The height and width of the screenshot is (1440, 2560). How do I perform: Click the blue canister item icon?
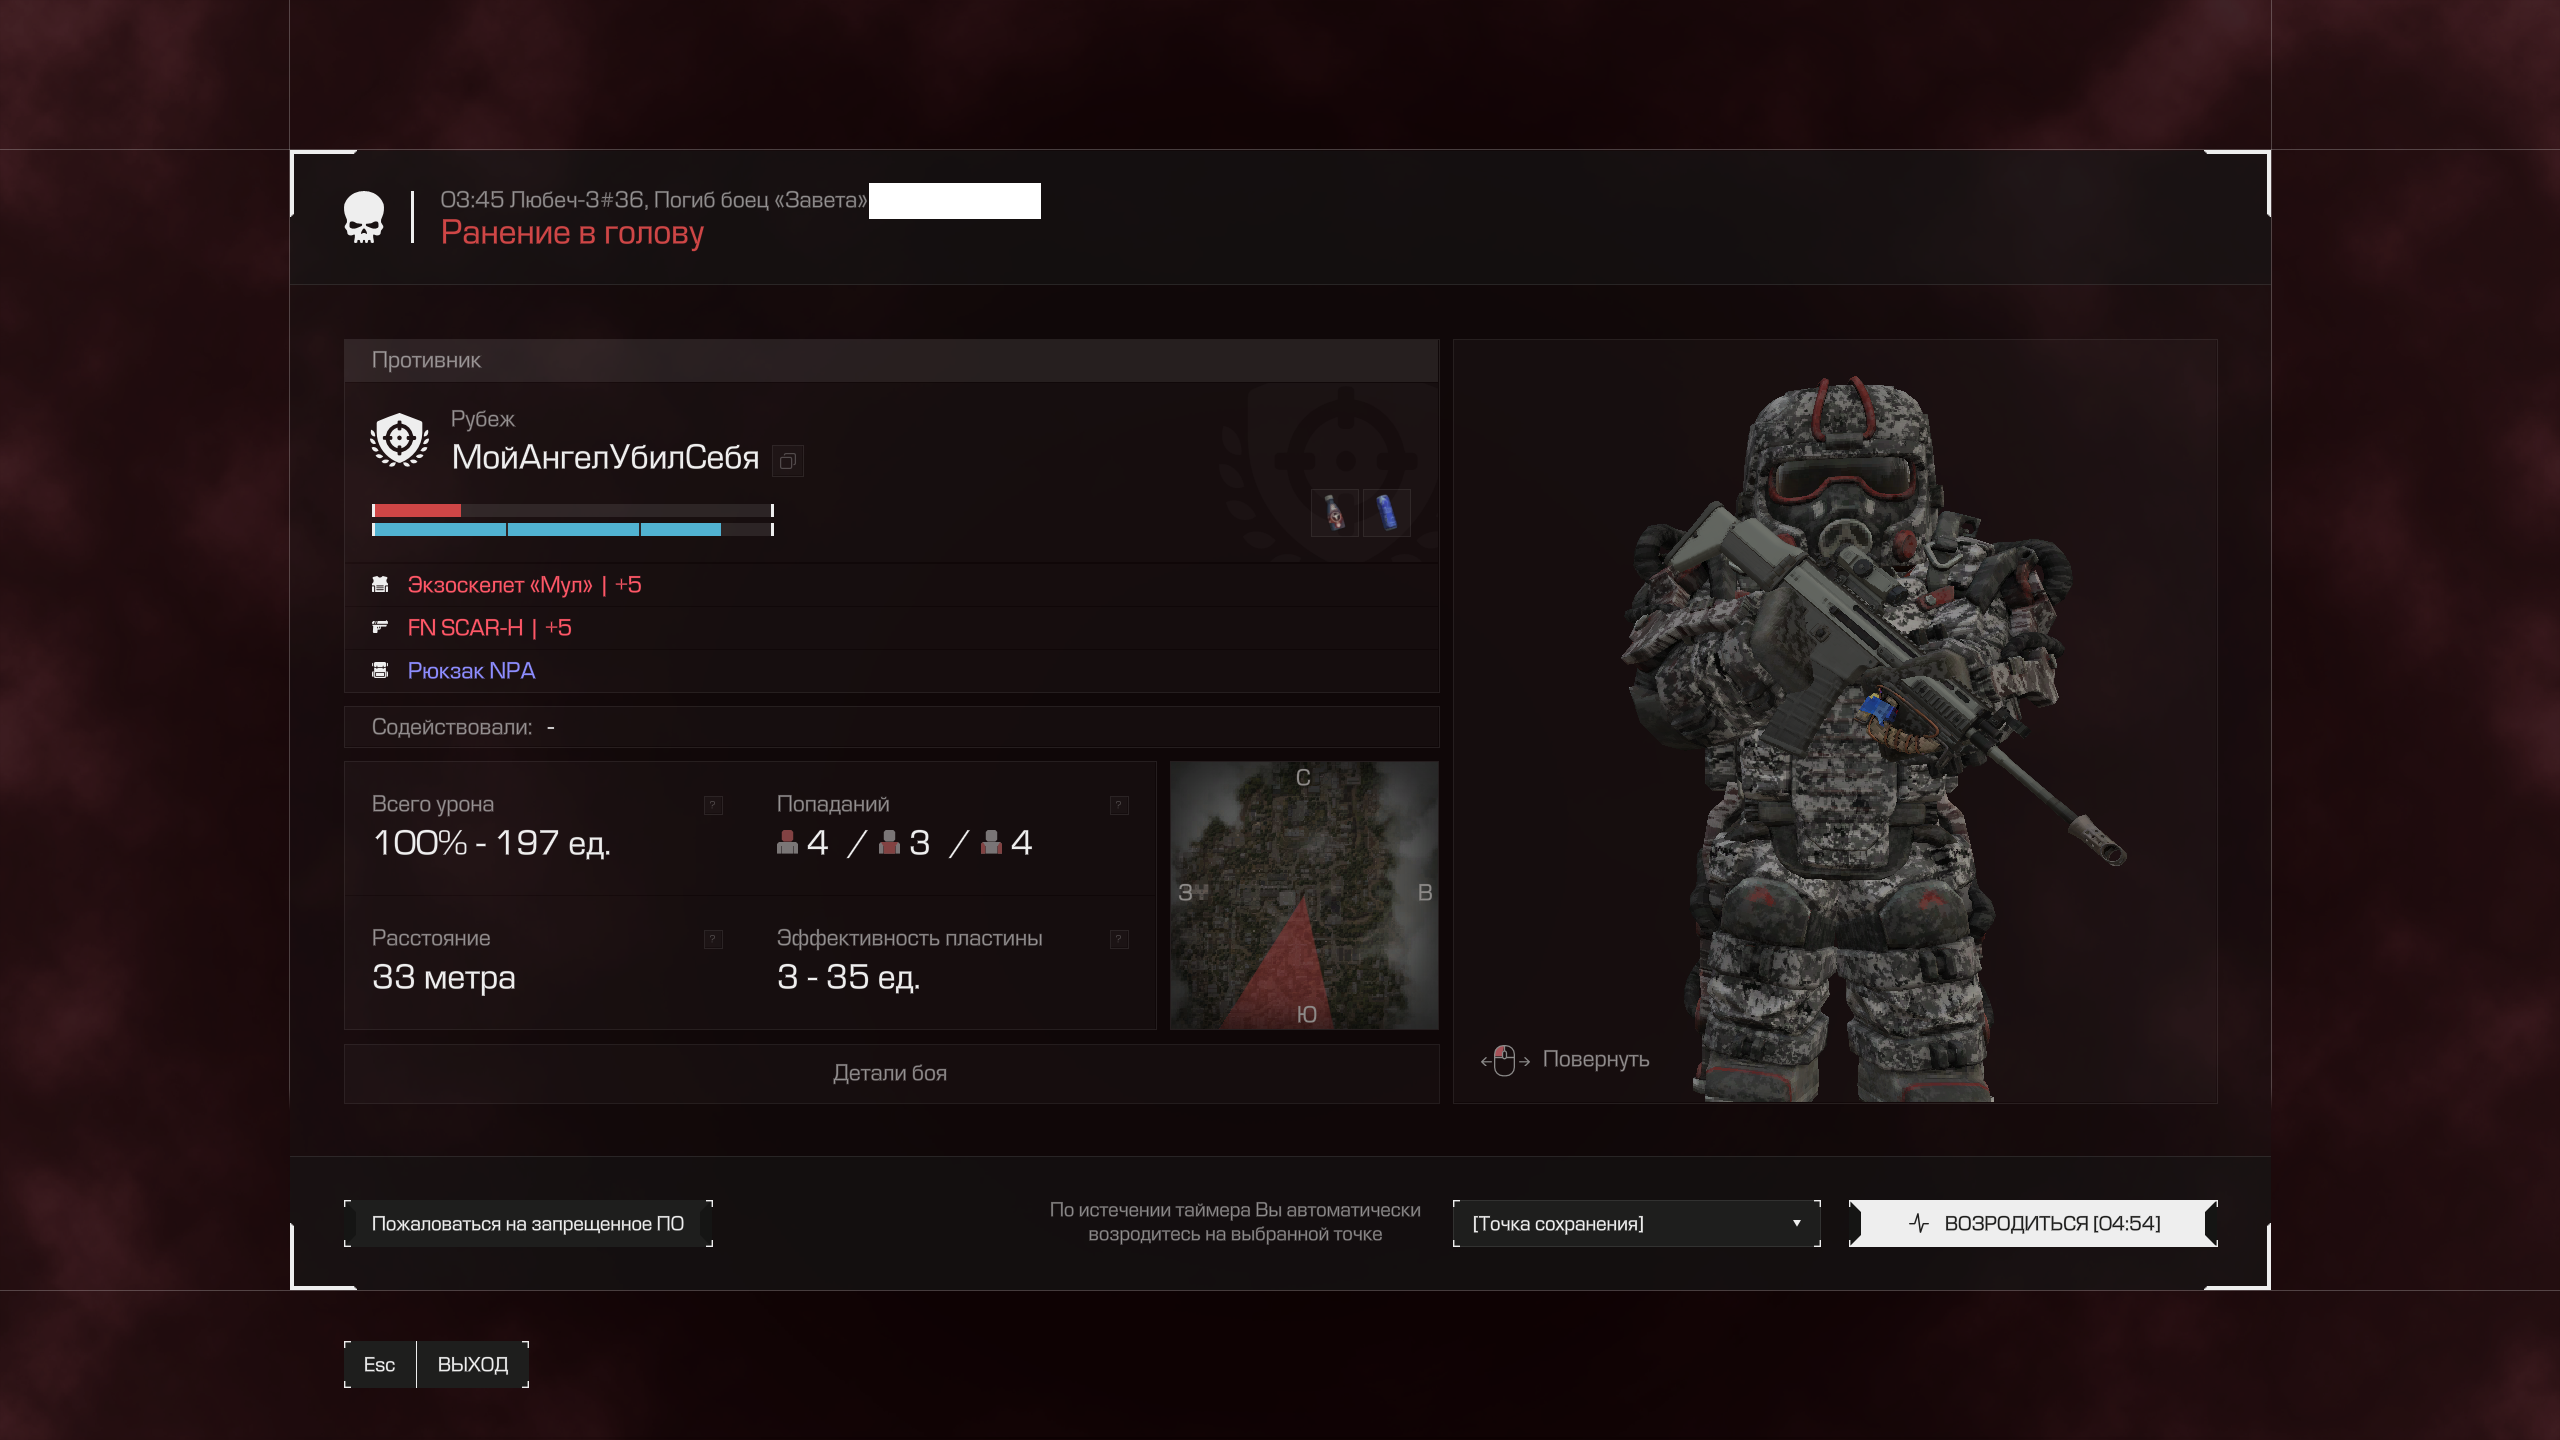(x=1387, y=513)
